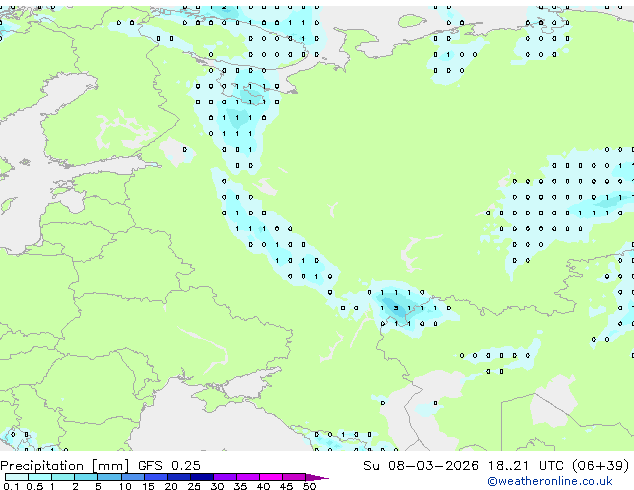Select the 5–10 mm legend swatch
The width and height of the screenshot is (634, 490).
(109, 477)
